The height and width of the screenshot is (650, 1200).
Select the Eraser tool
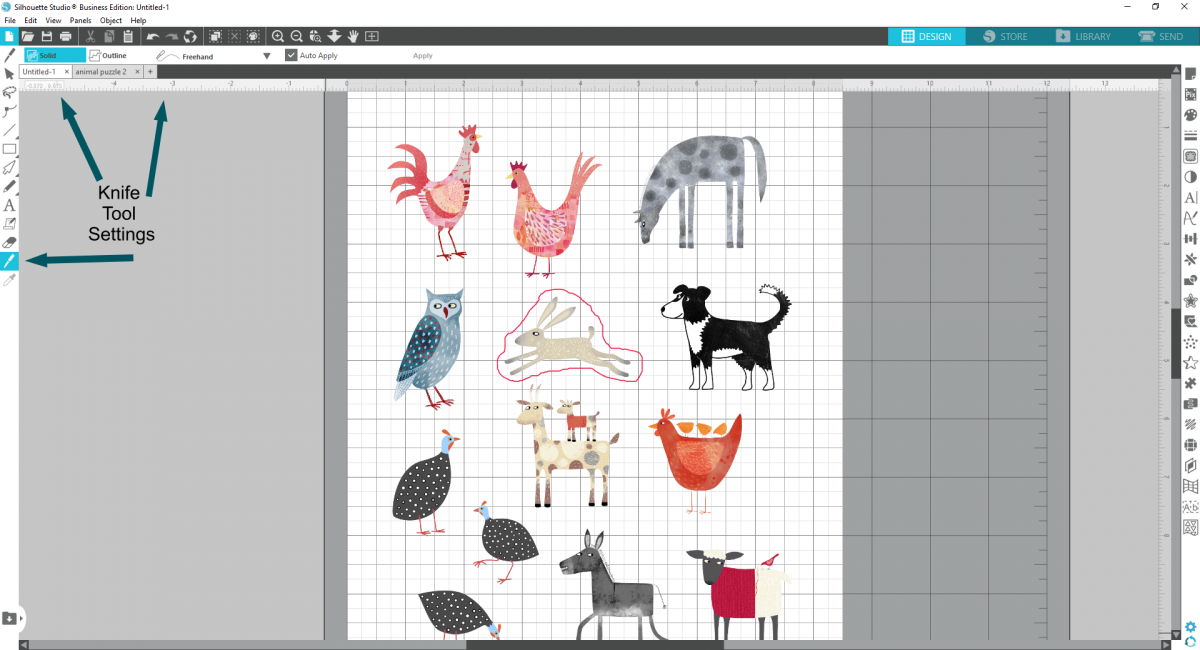click(x=9, y=242)
